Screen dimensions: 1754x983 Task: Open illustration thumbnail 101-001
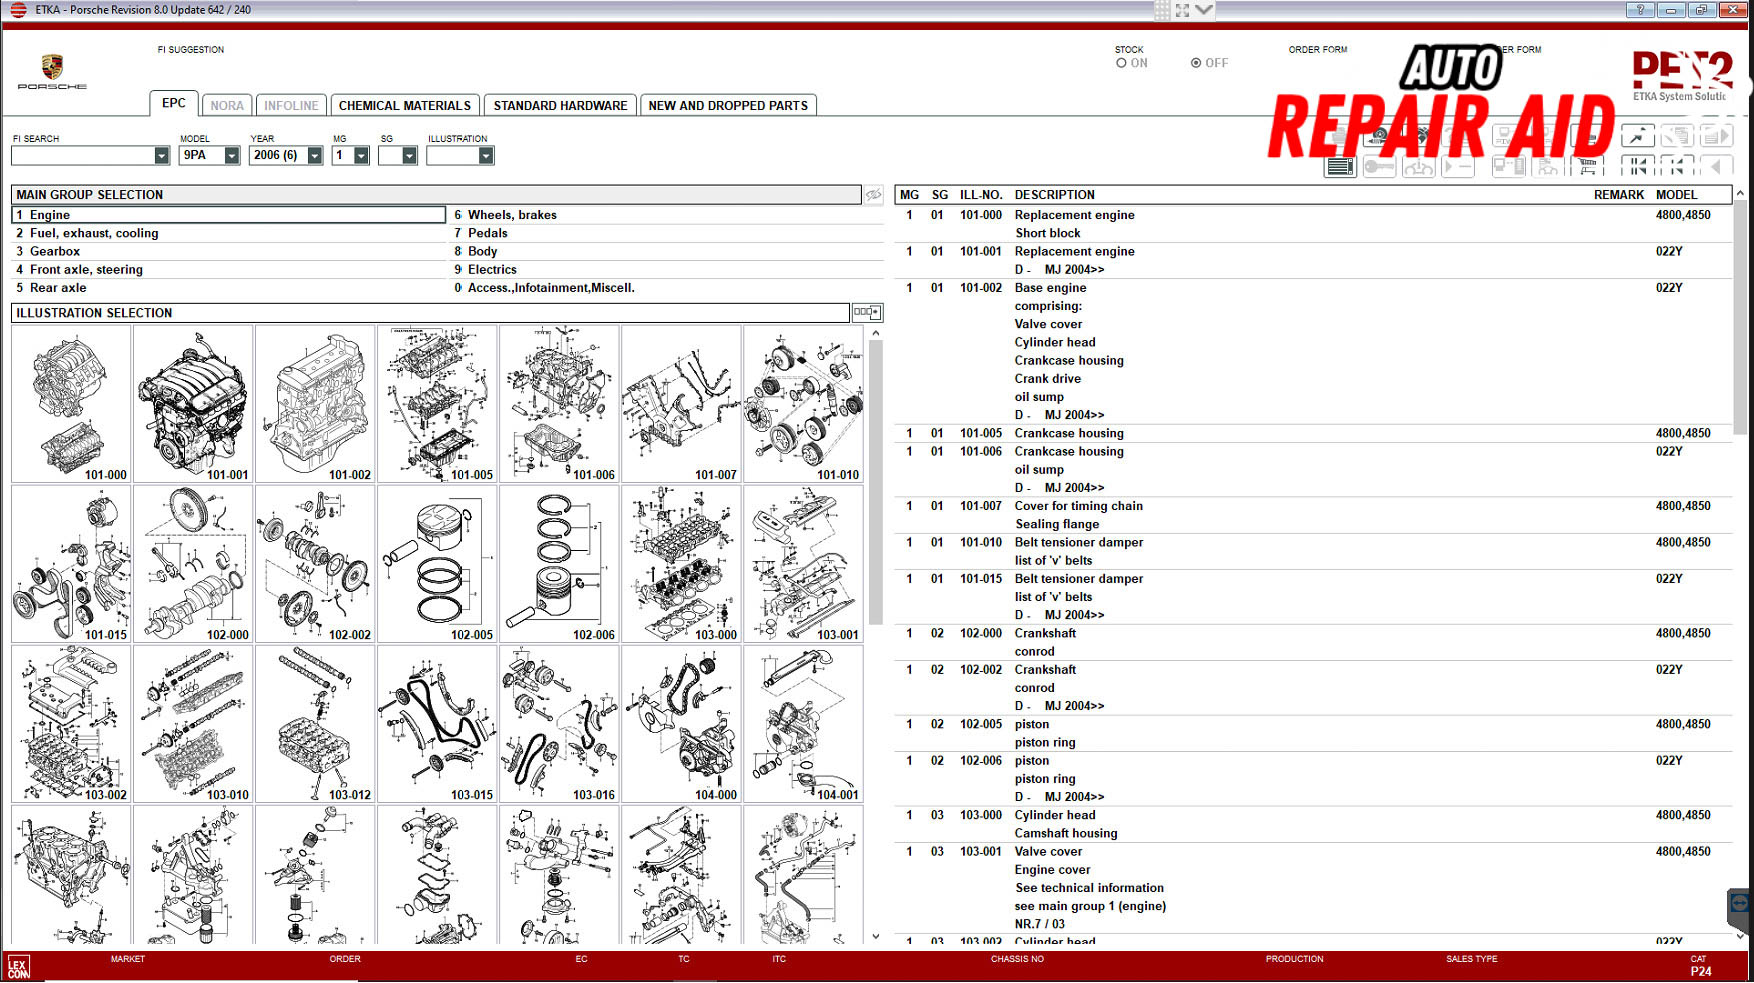point(193,404)
